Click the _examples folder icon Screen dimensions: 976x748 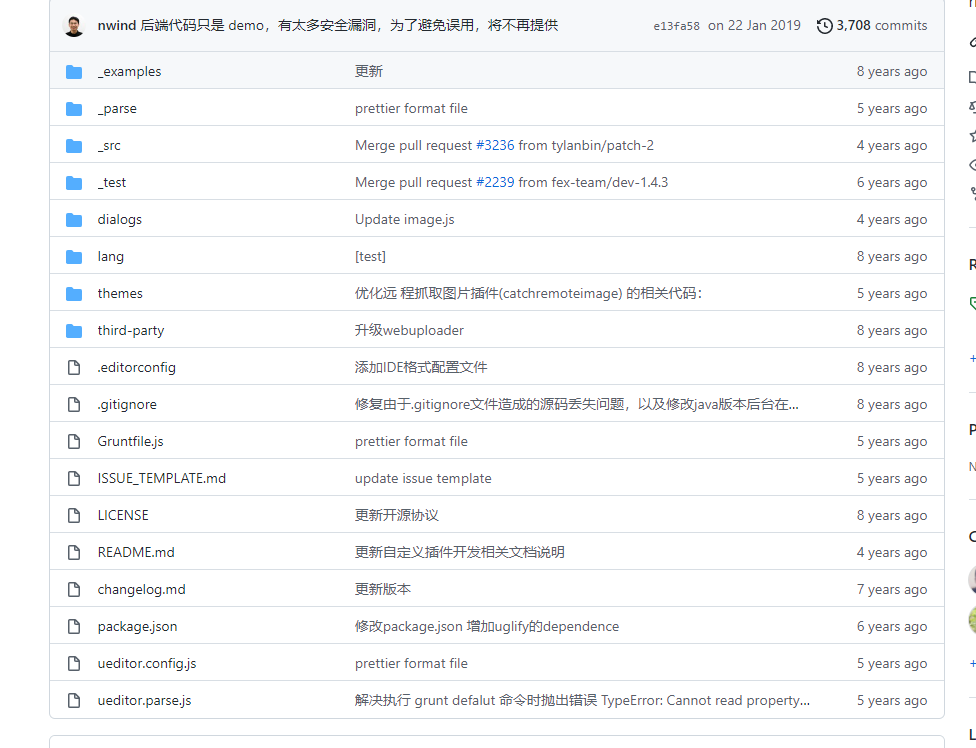point(74,71)
